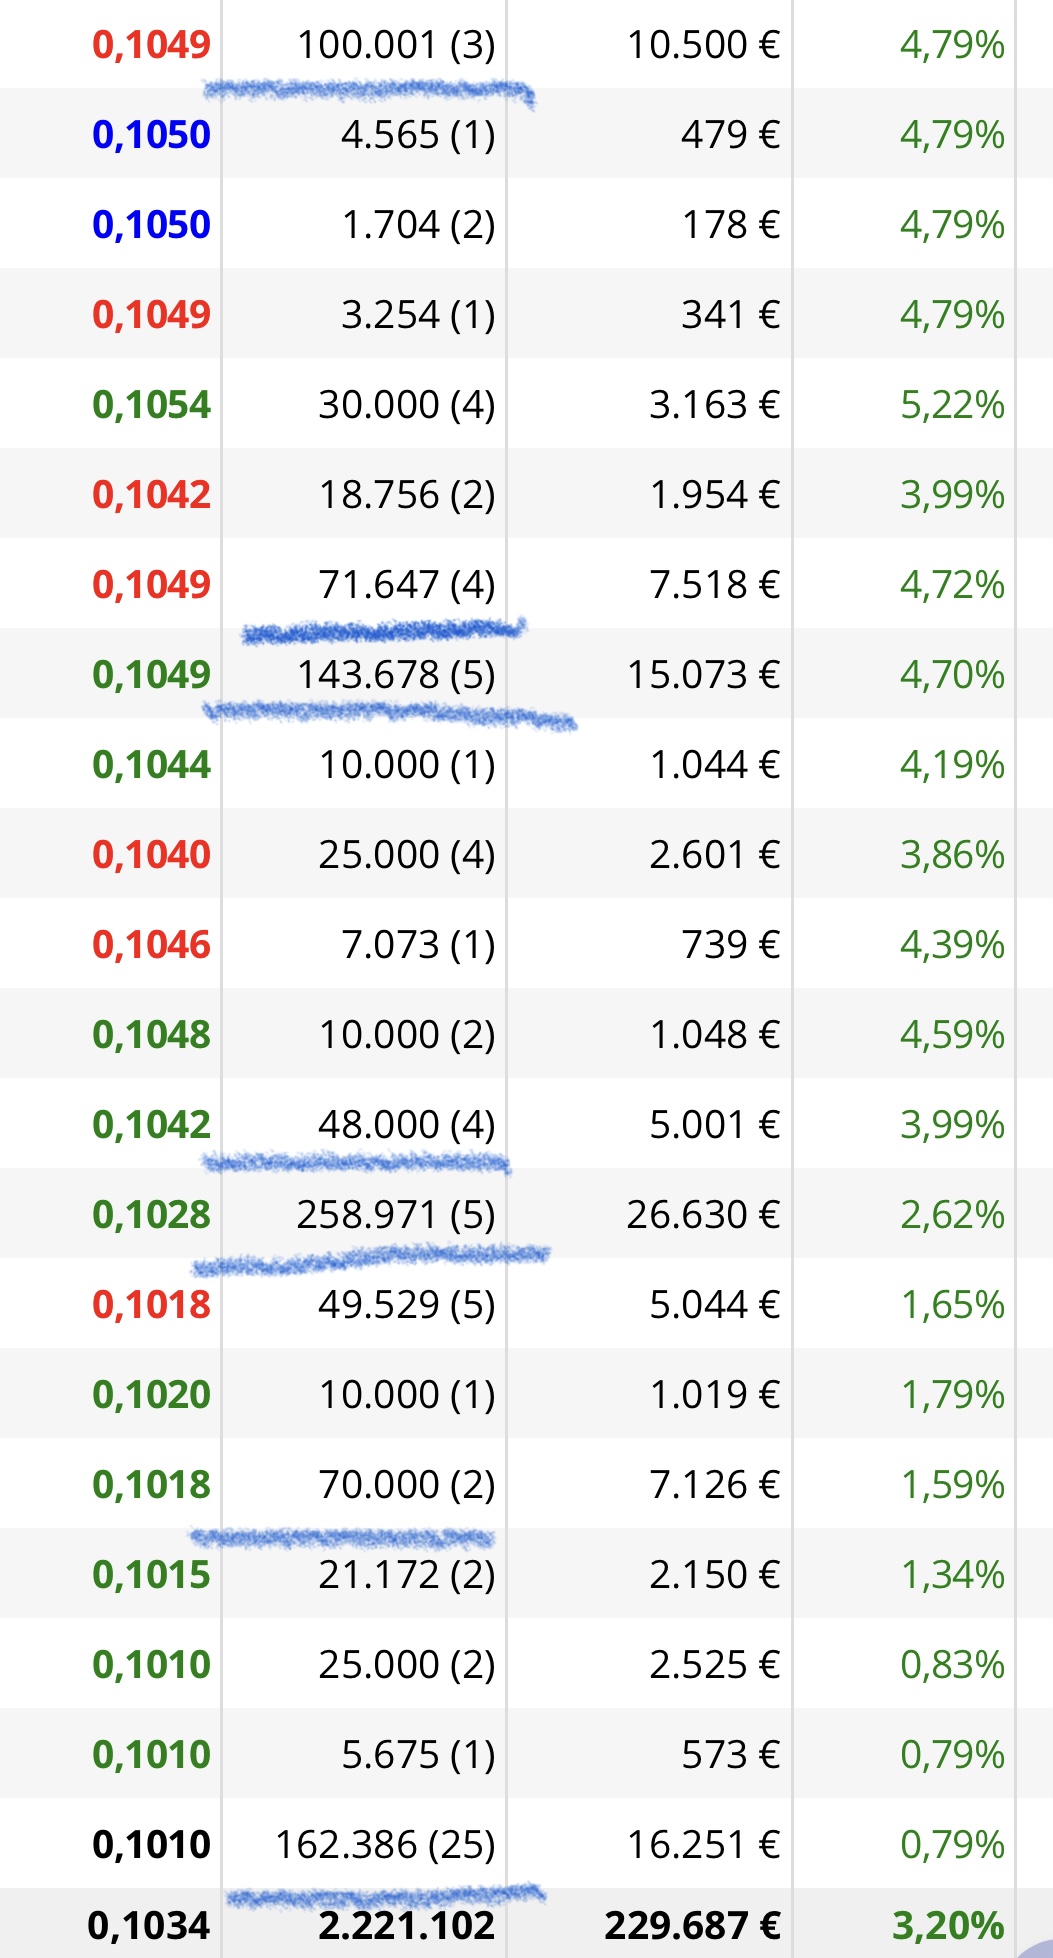Click the bold total percentage 3,20%
The height and width of the screenshot is (1958, 1053).
pos(947,1926)
